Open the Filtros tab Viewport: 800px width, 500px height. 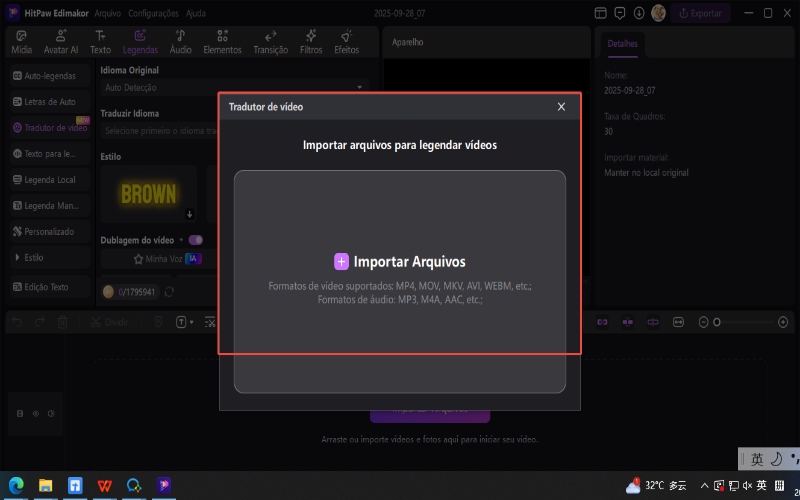click(311, 42)
